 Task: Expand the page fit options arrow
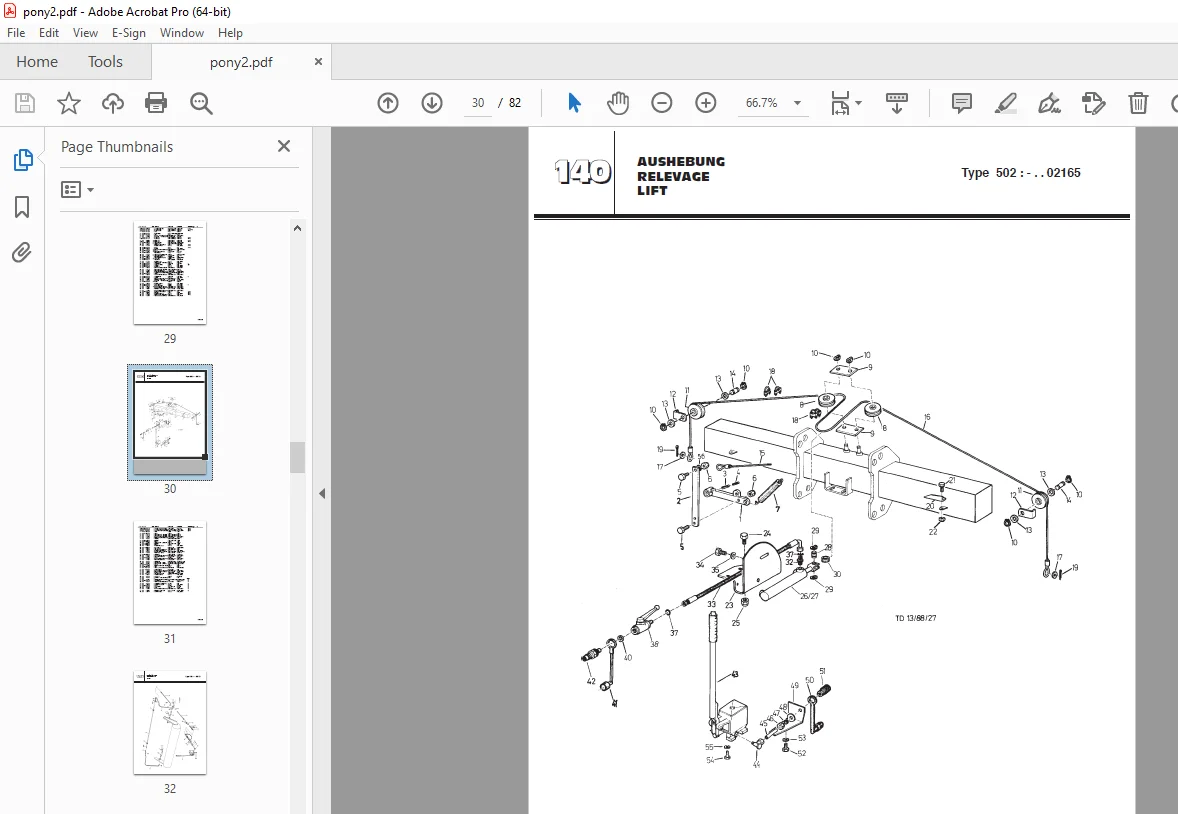pos(859,103)
